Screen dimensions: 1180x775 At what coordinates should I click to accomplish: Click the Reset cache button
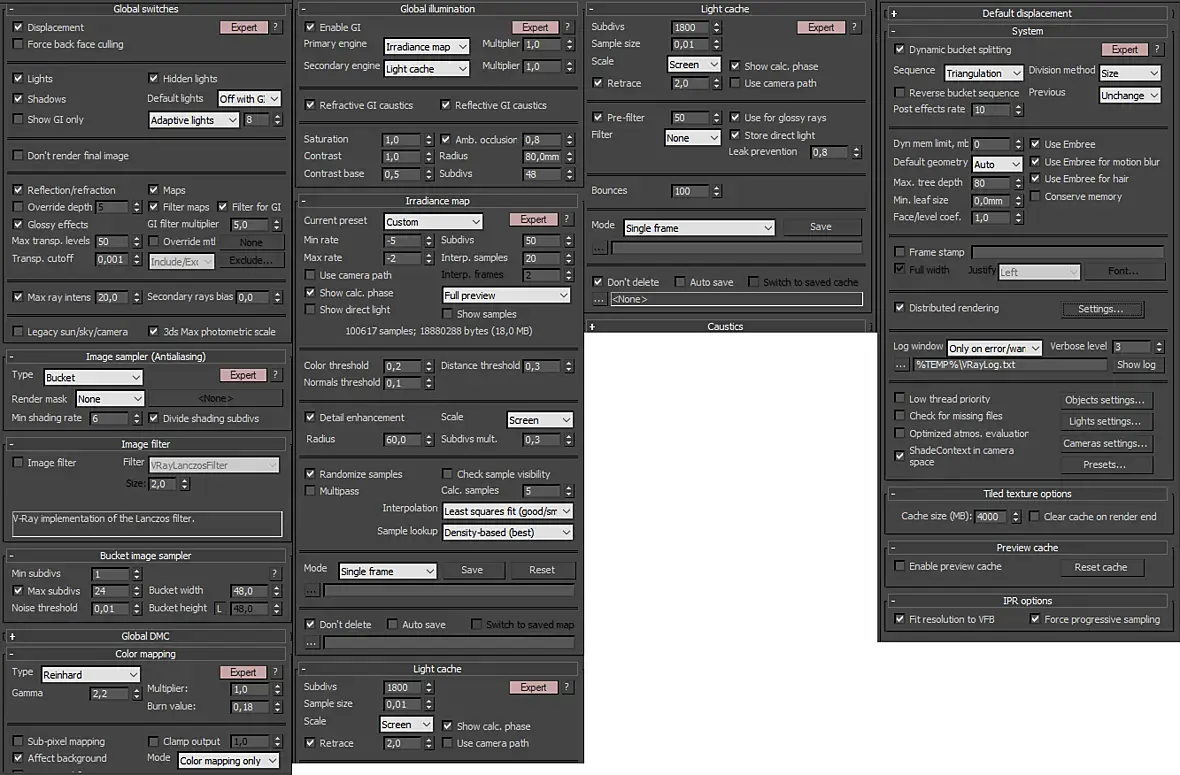coord(1100,567)
